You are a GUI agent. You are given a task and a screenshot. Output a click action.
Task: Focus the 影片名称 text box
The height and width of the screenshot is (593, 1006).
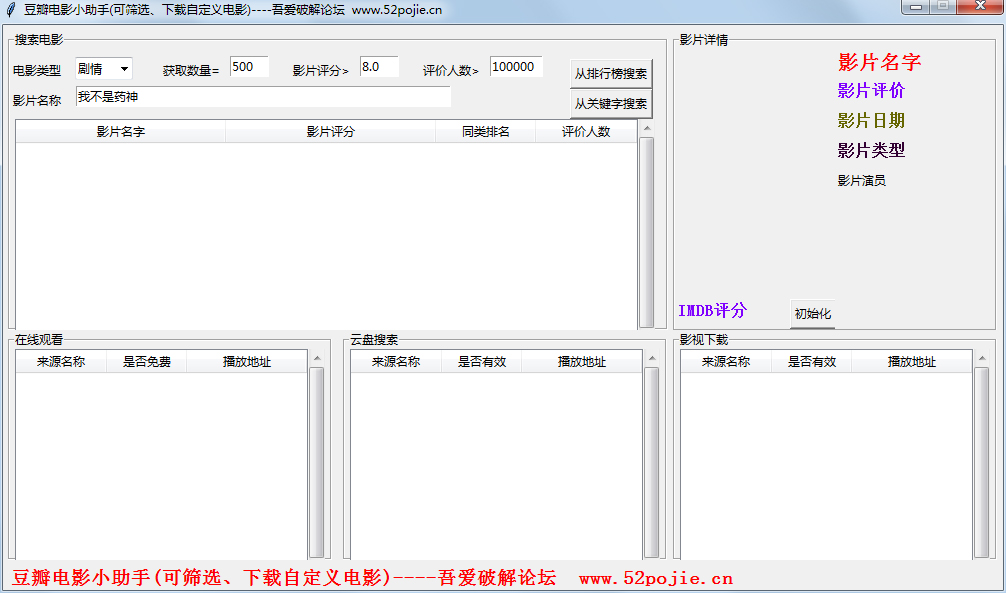coord(263,97)
